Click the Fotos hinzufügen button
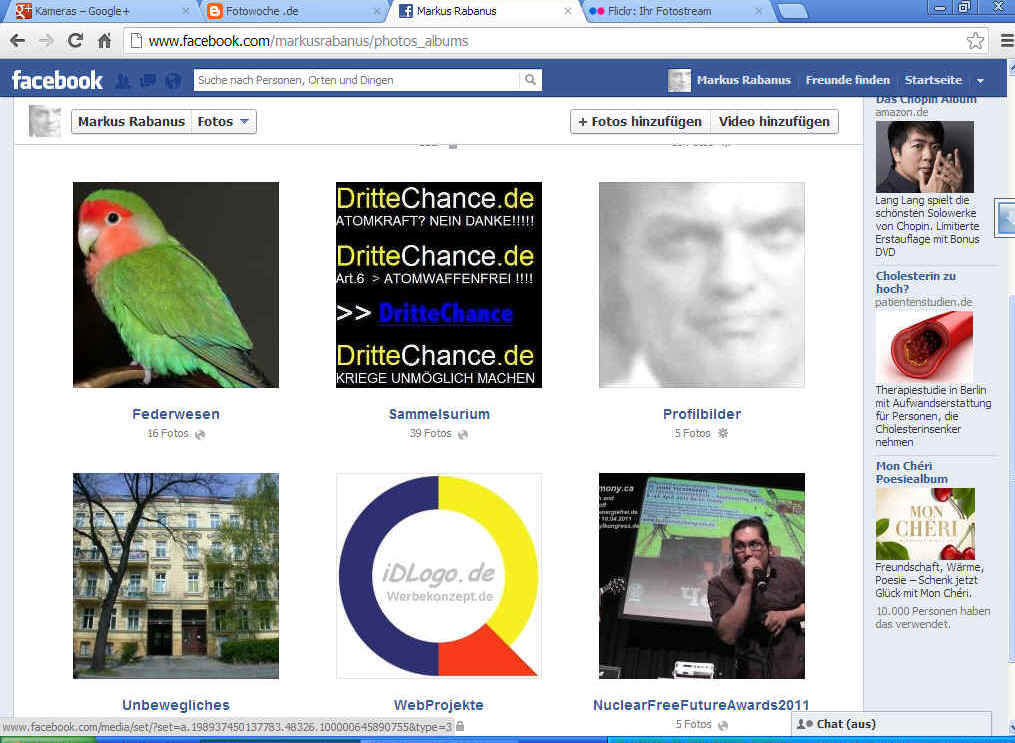This screenshot has height=743, width=1015. tap(640, 122)
